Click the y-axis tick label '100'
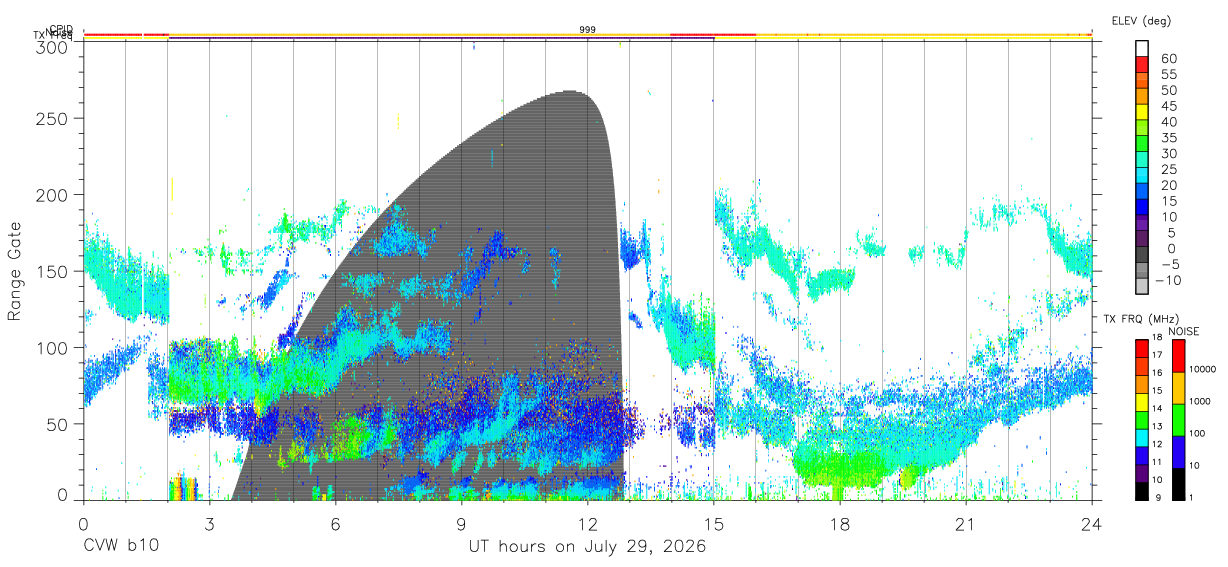Screen dimensions: 1228x567 coord(53,347)
